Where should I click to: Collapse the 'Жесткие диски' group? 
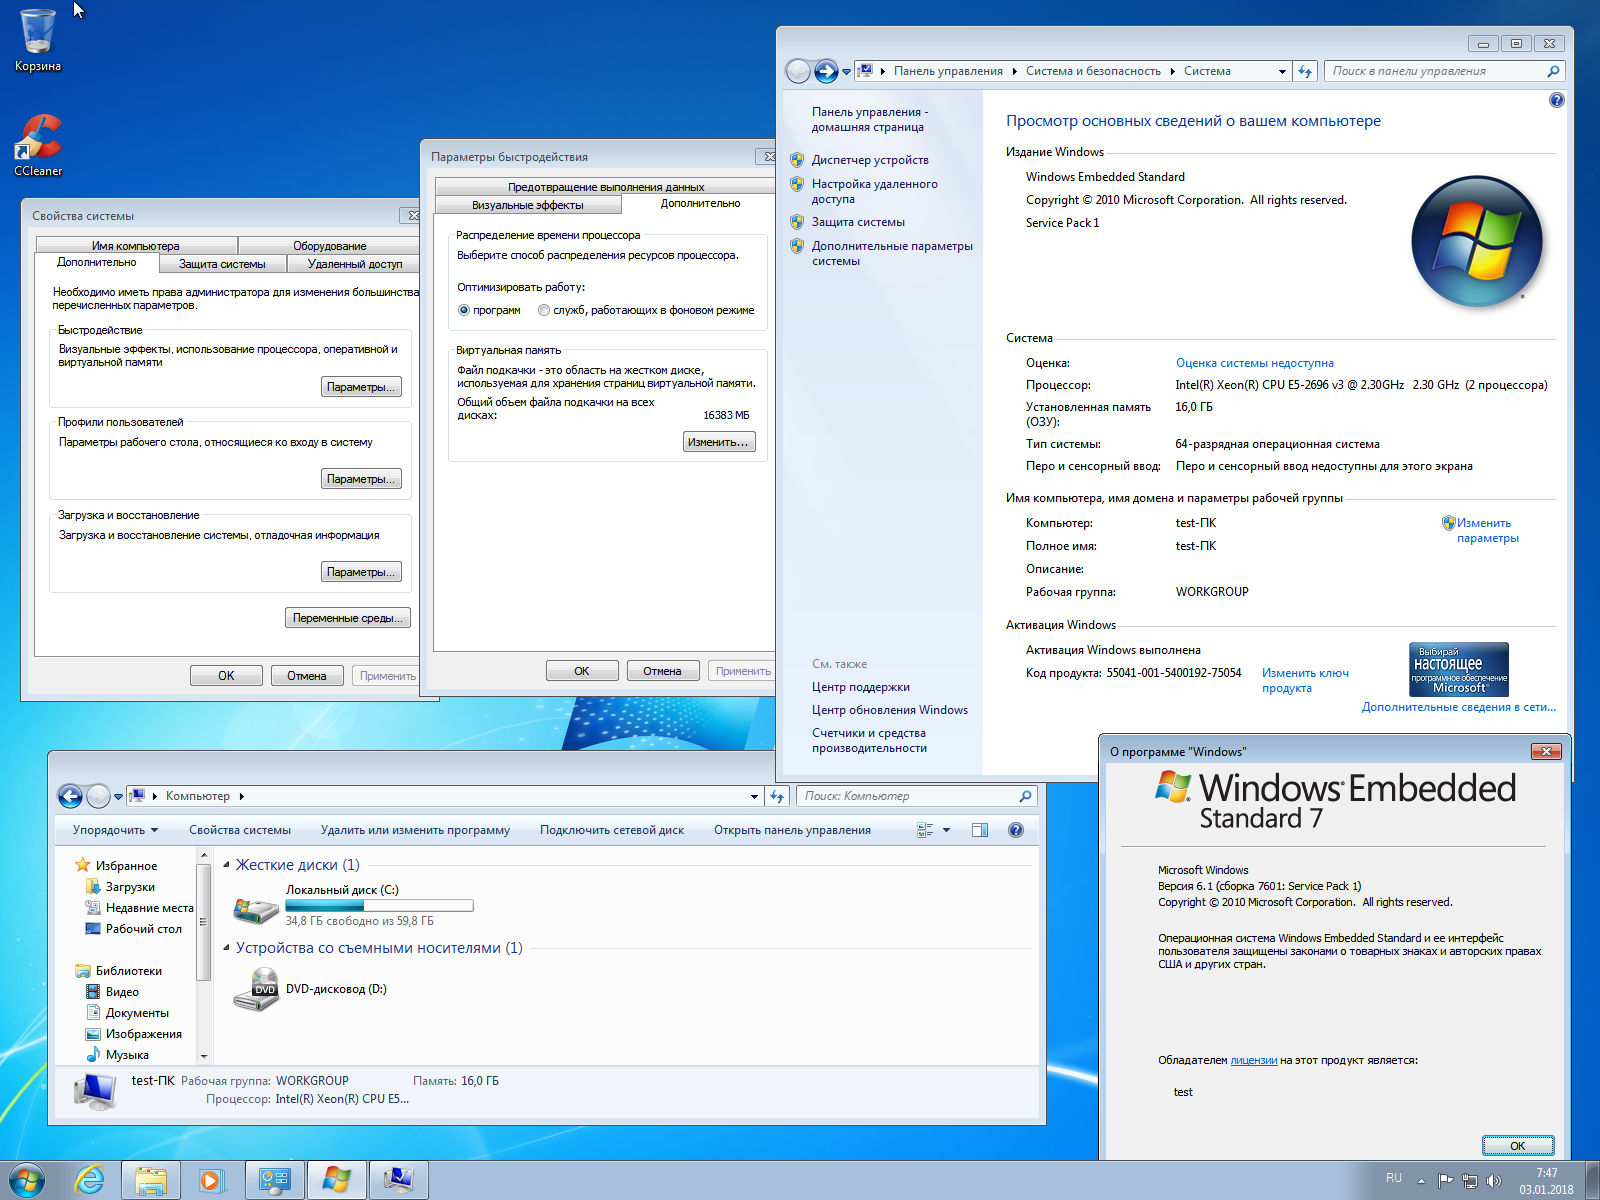click(226, 865)
